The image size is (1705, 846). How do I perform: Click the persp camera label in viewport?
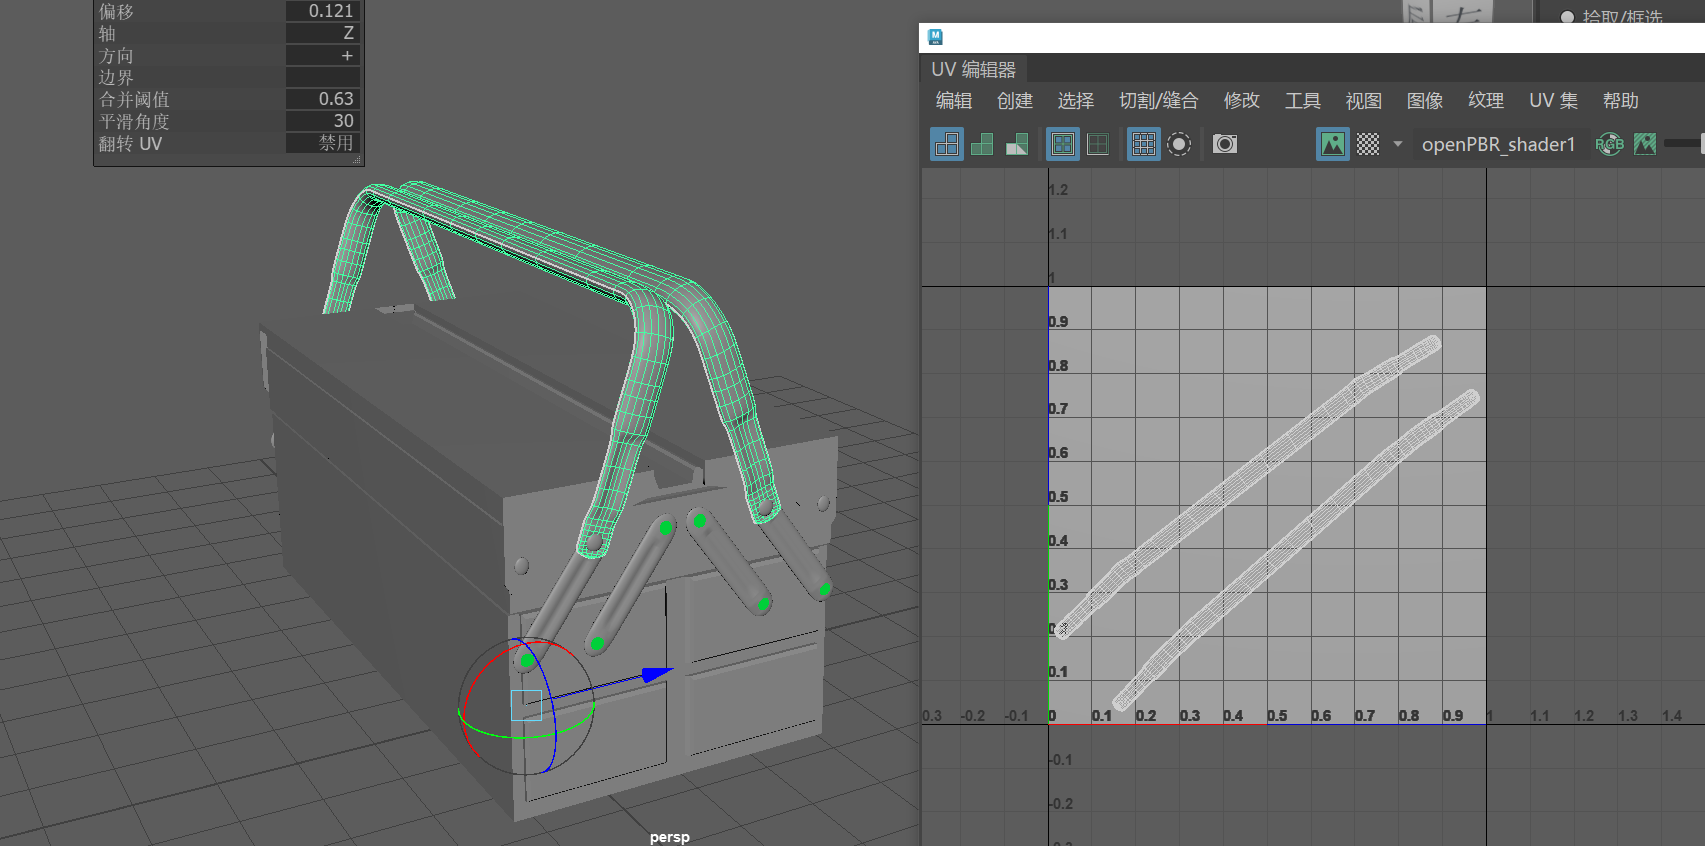point(670,837)
